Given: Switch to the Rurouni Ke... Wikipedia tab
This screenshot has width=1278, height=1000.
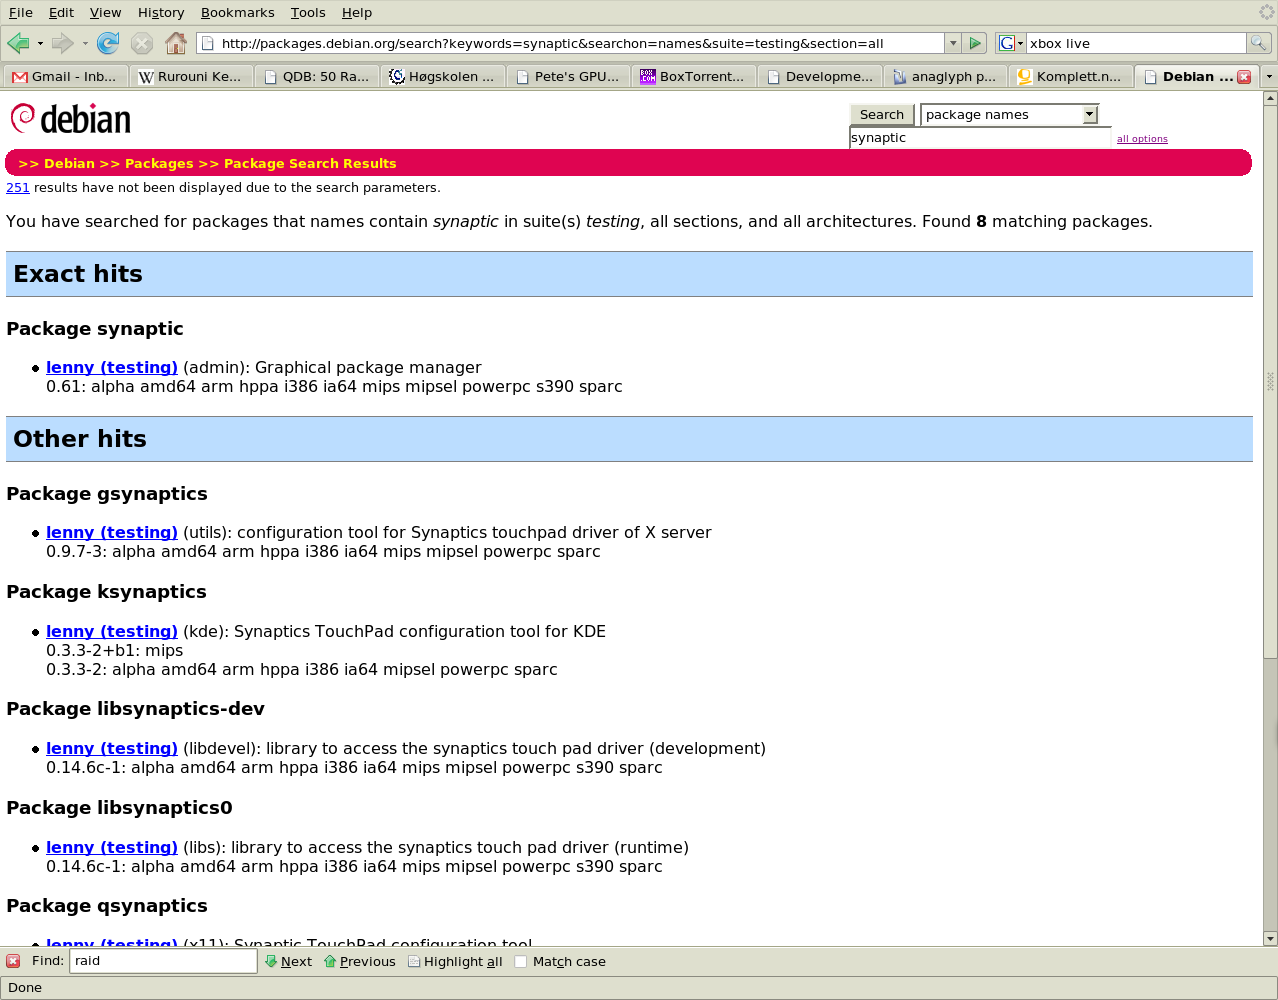Looking at the screenshot, I should (x=191, y=77).
